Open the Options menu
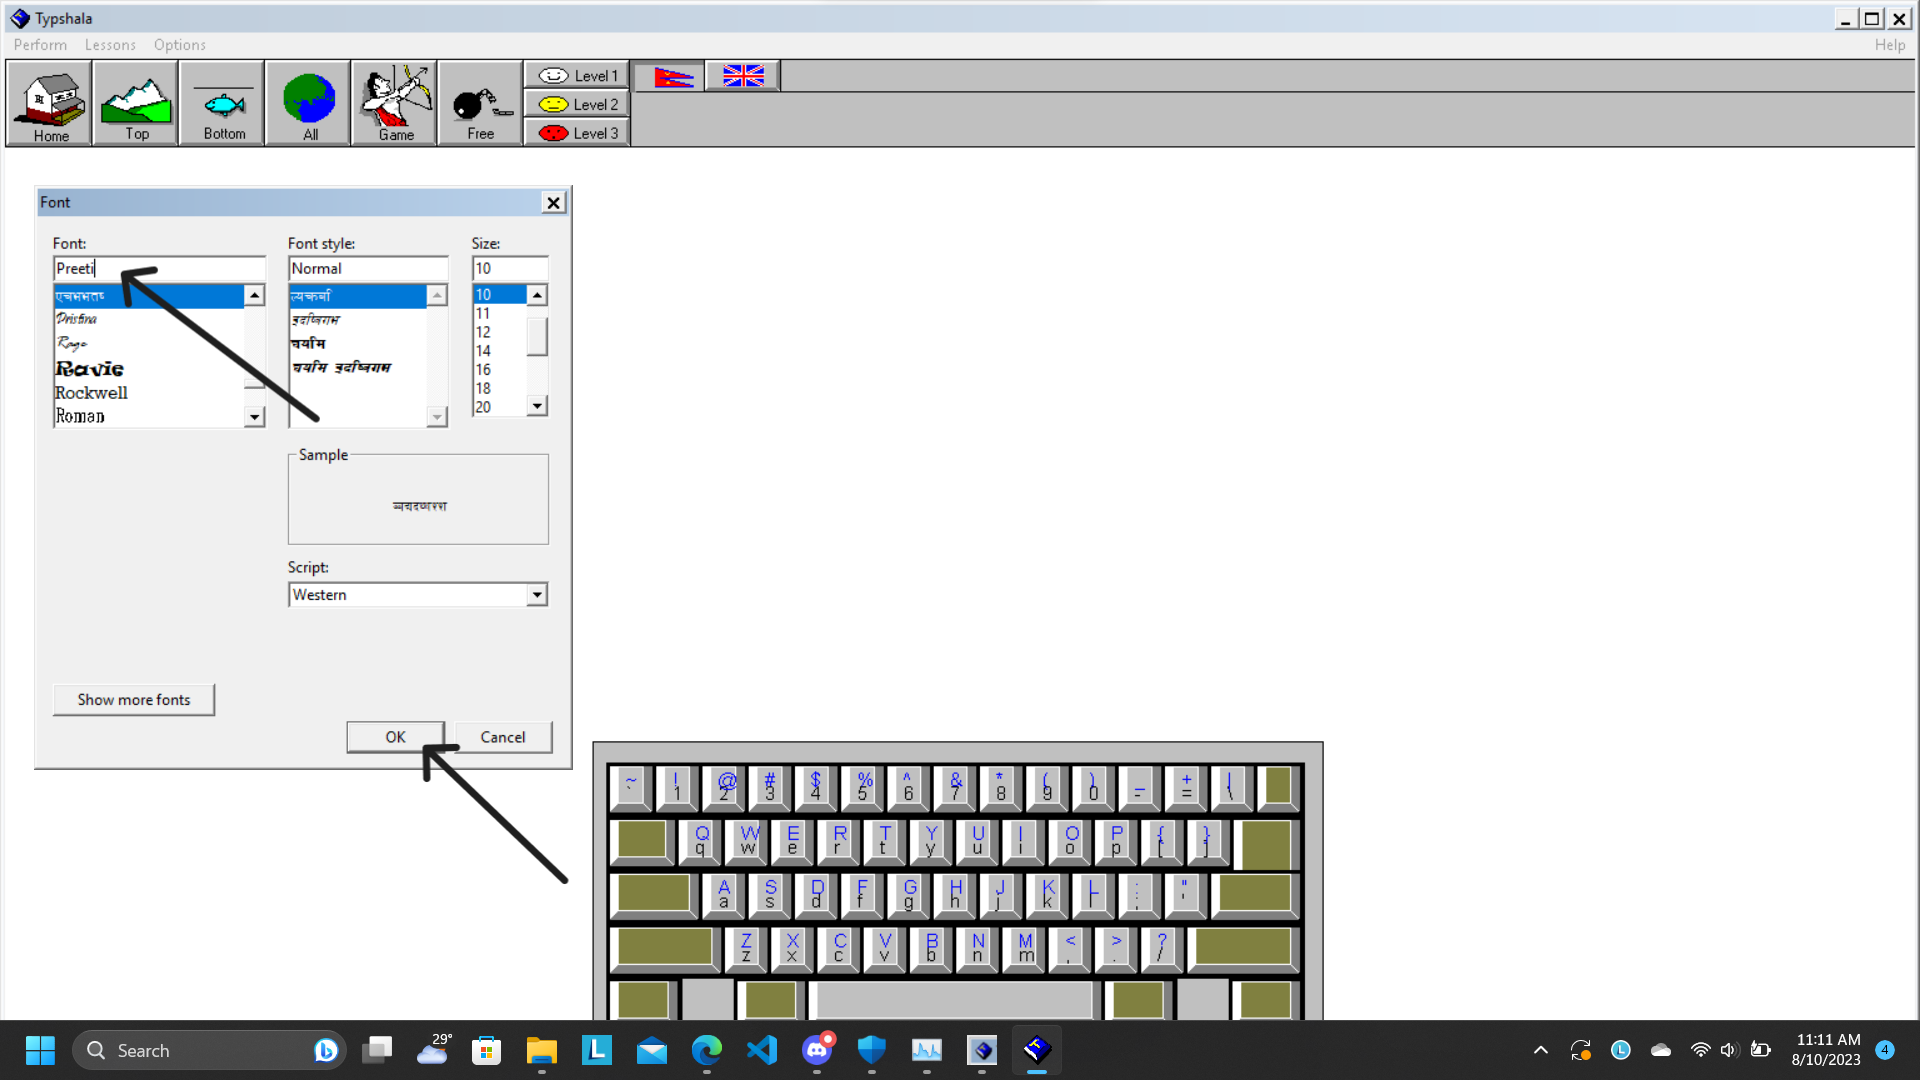Viewport: 1920px width, 1080px height. tap(180, 45)
